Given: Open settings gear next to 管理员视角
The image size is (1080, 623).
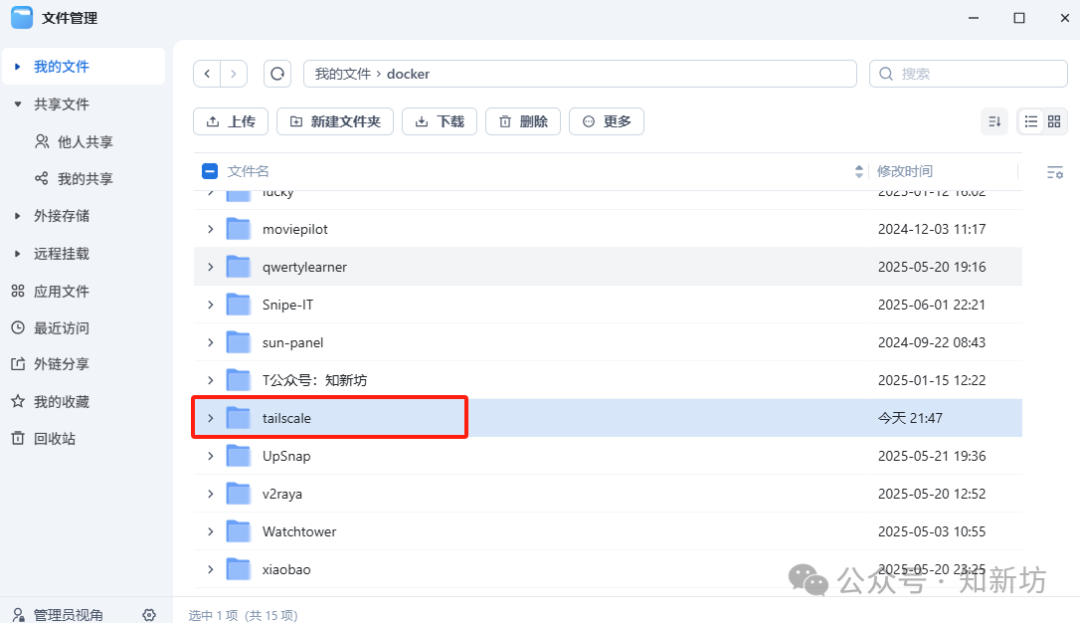Looking at the screenshot, I should (x=149, y=614).
